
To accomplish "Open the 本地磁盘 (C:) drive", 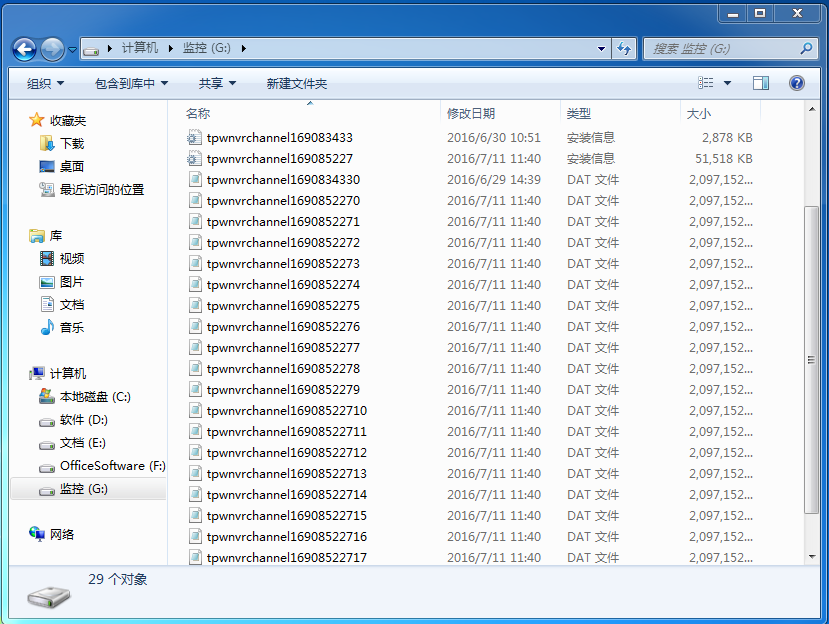I will [x=94, y=396].
